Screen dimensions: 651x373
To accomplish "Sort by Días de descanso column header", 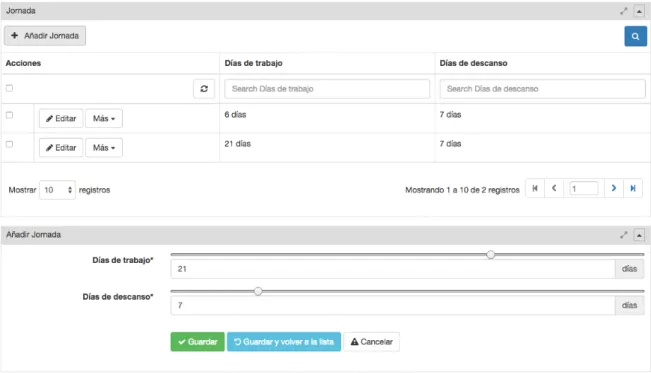I will [473, 63].
